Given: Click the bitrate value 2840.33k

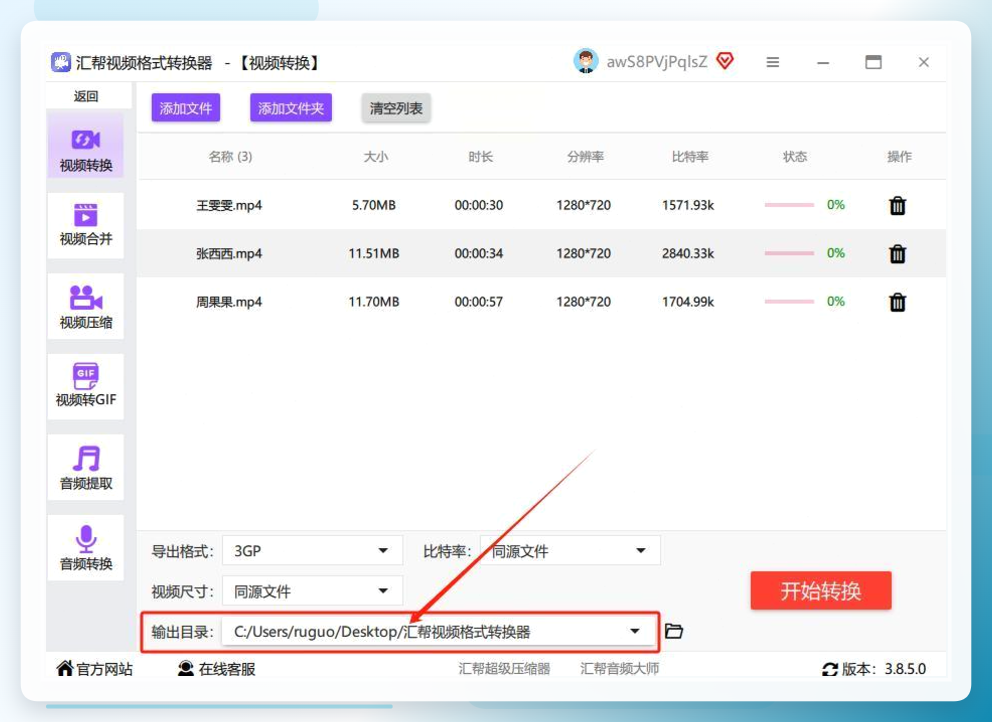Looking at the screenshot, I should click(x=688, y=253).
